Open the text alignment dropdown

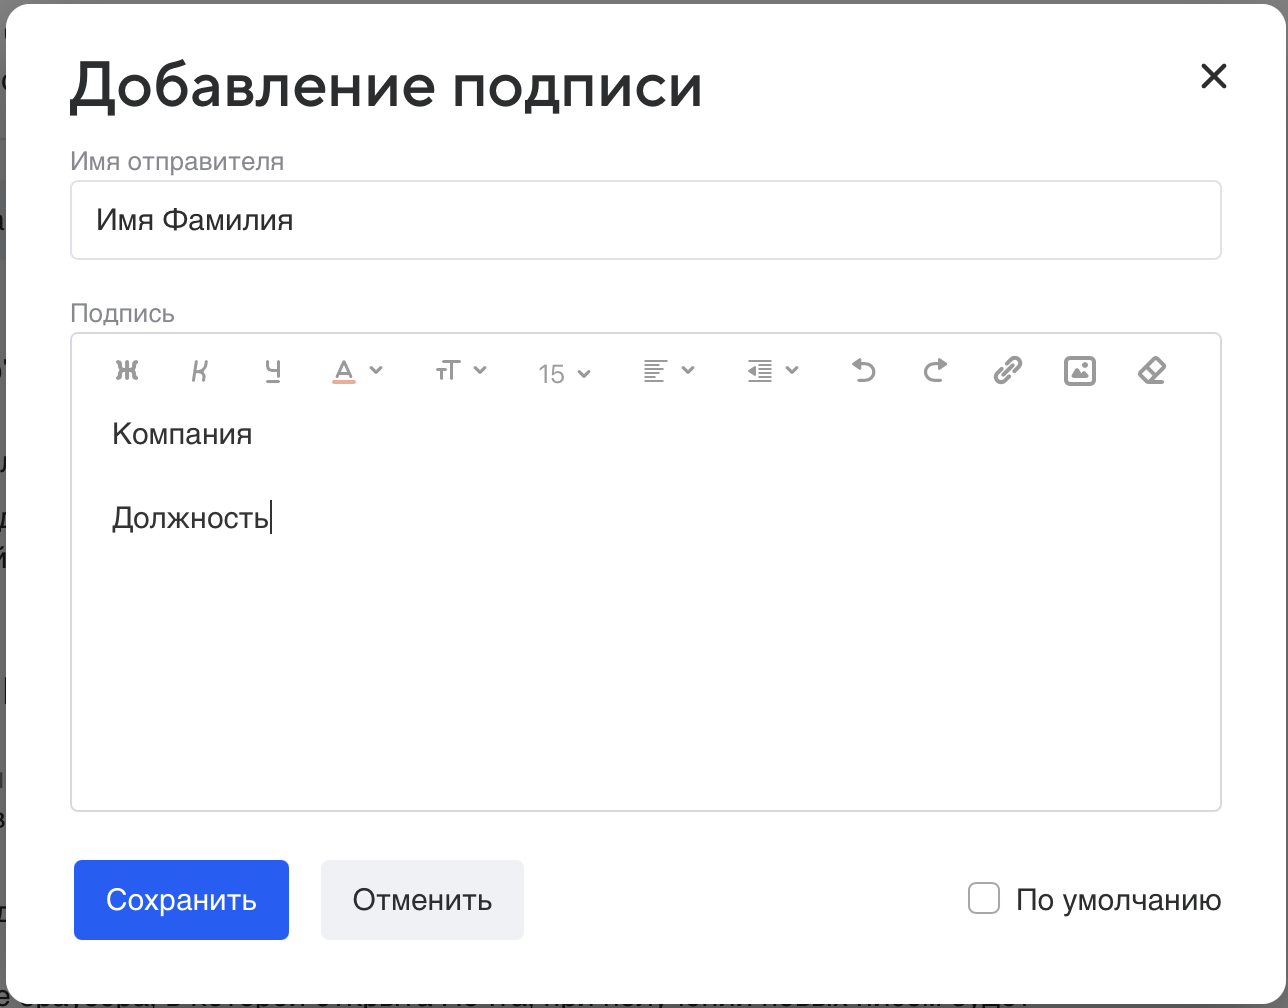click(x=668, y=371)
